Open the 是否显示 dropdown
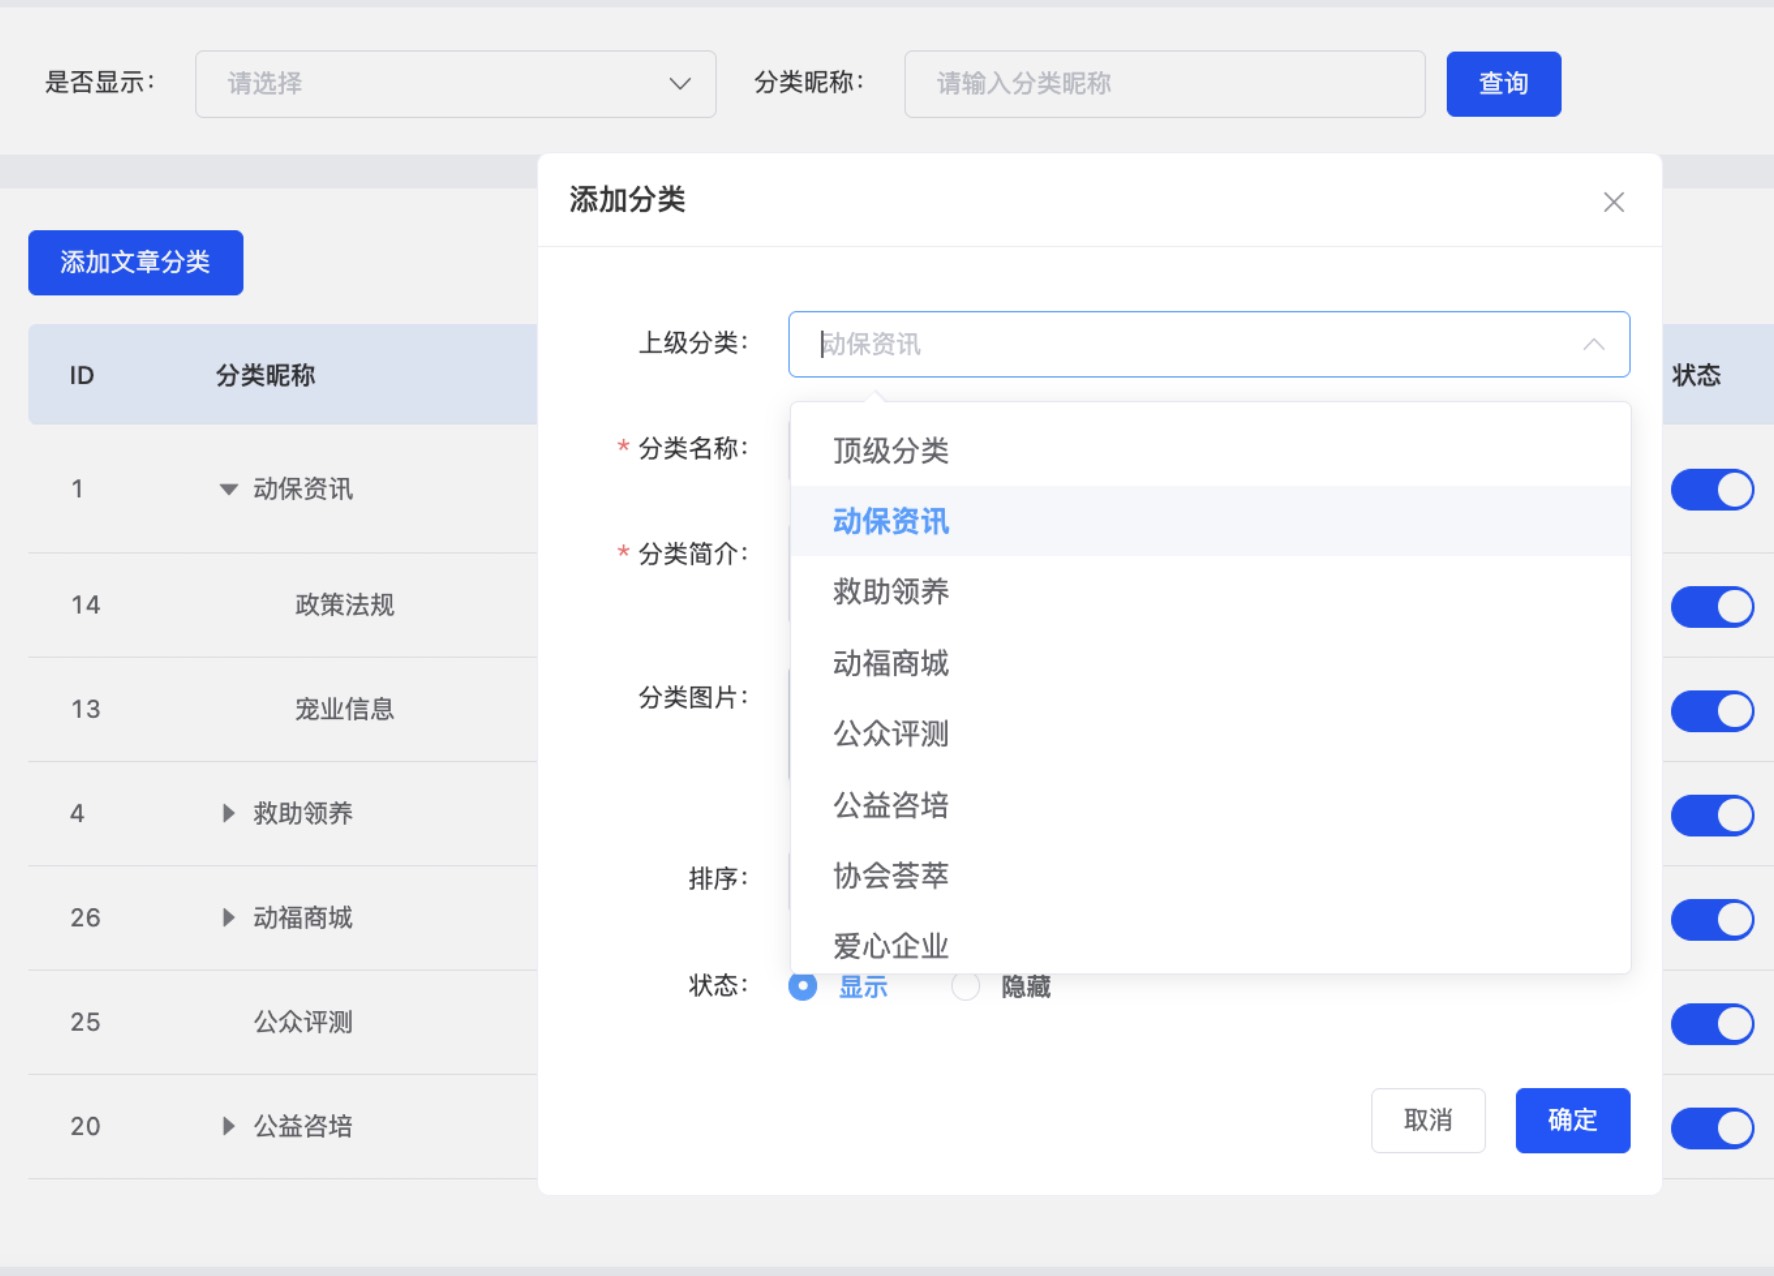 [455, 84]
